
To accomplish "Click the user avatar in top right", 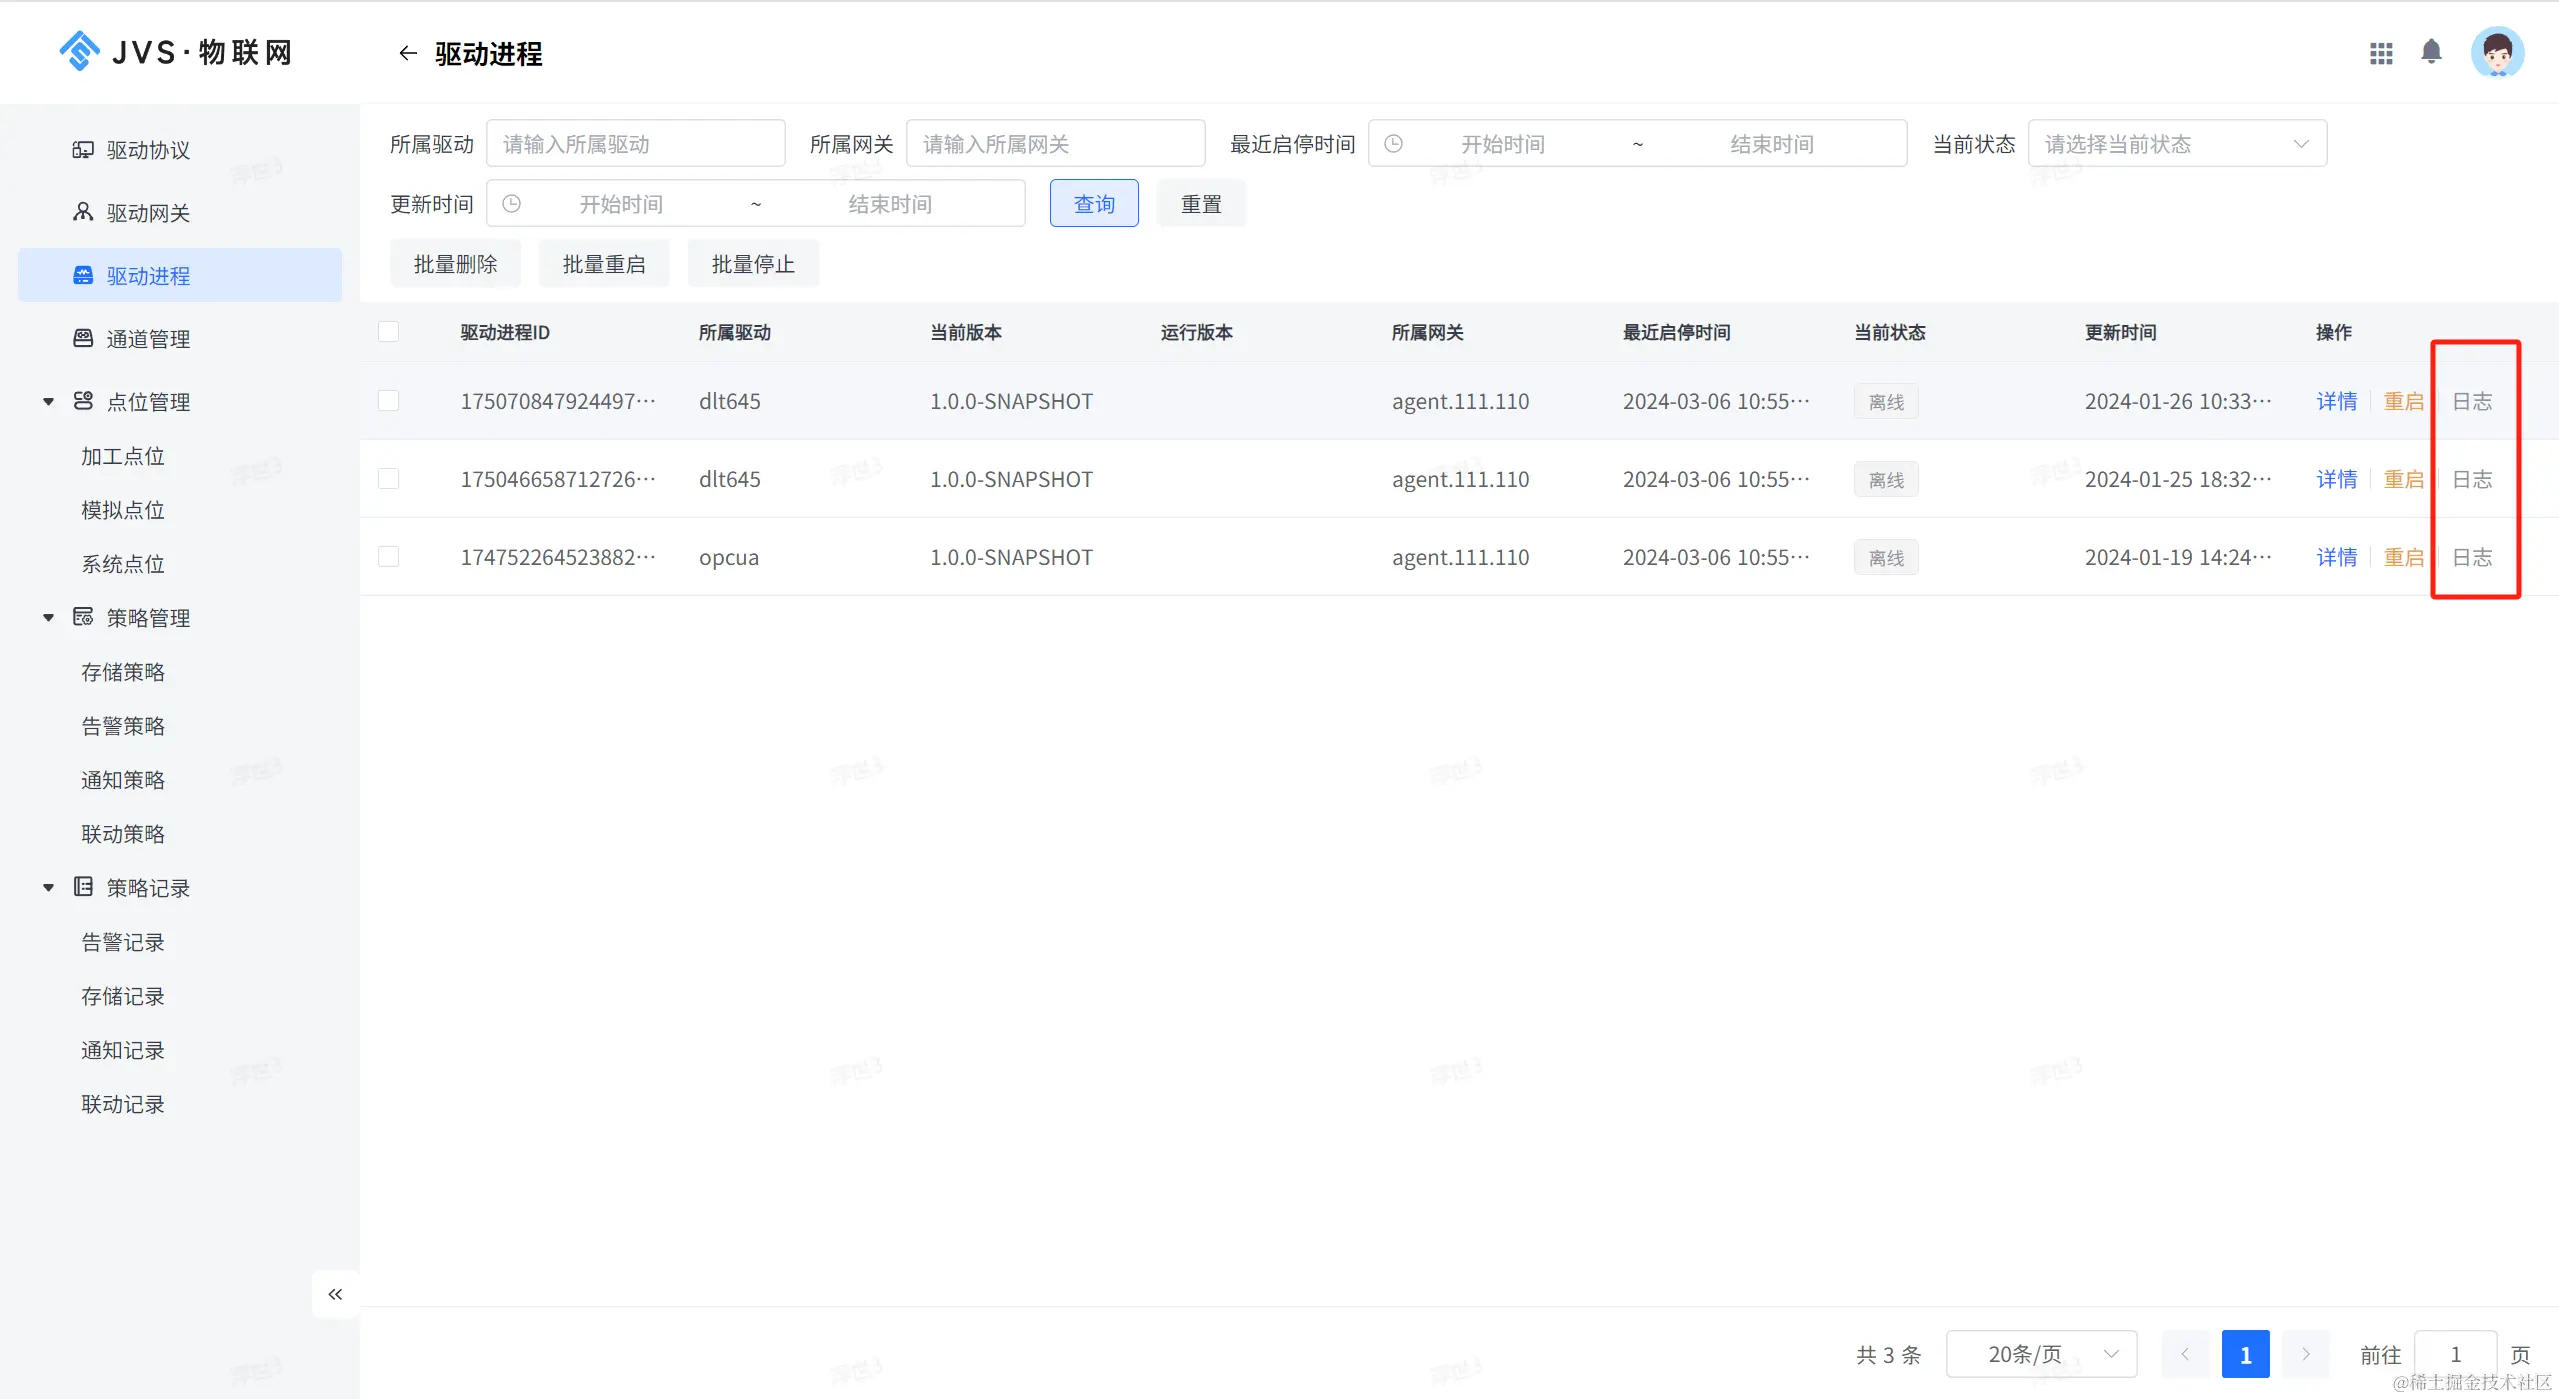I will point(2497,52).
